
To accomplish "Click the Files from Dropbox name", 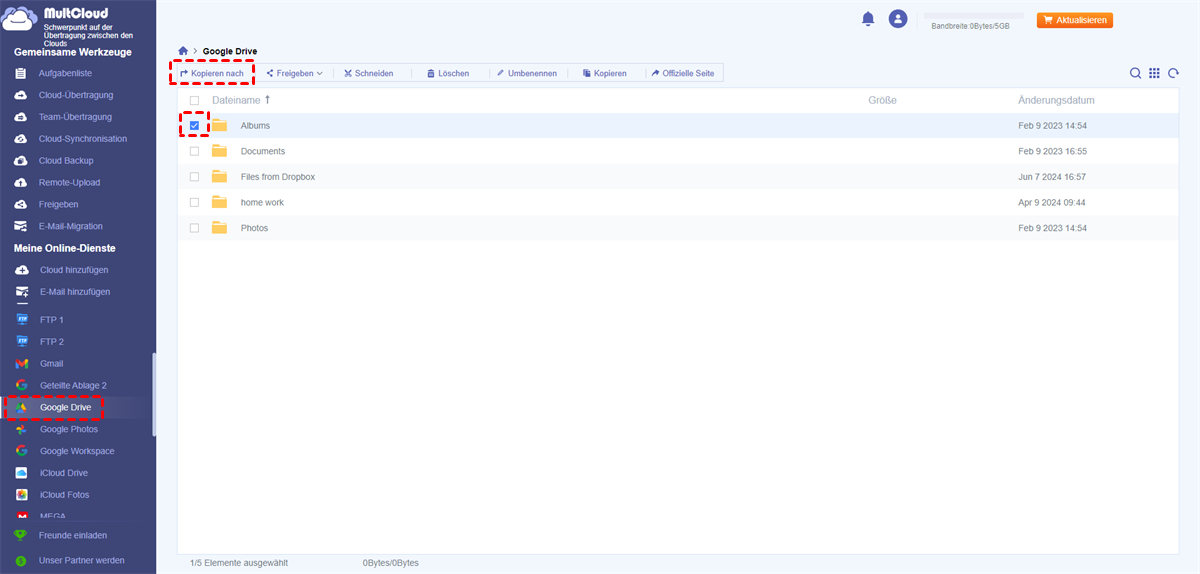I will 278,177.
